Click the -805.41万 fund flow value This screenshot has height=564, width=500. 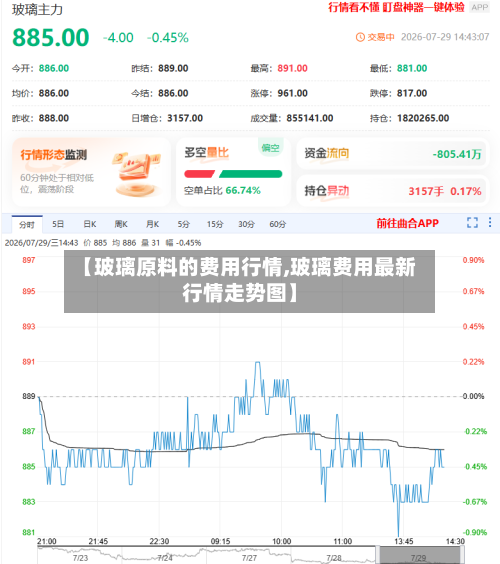tap(457, 154)
